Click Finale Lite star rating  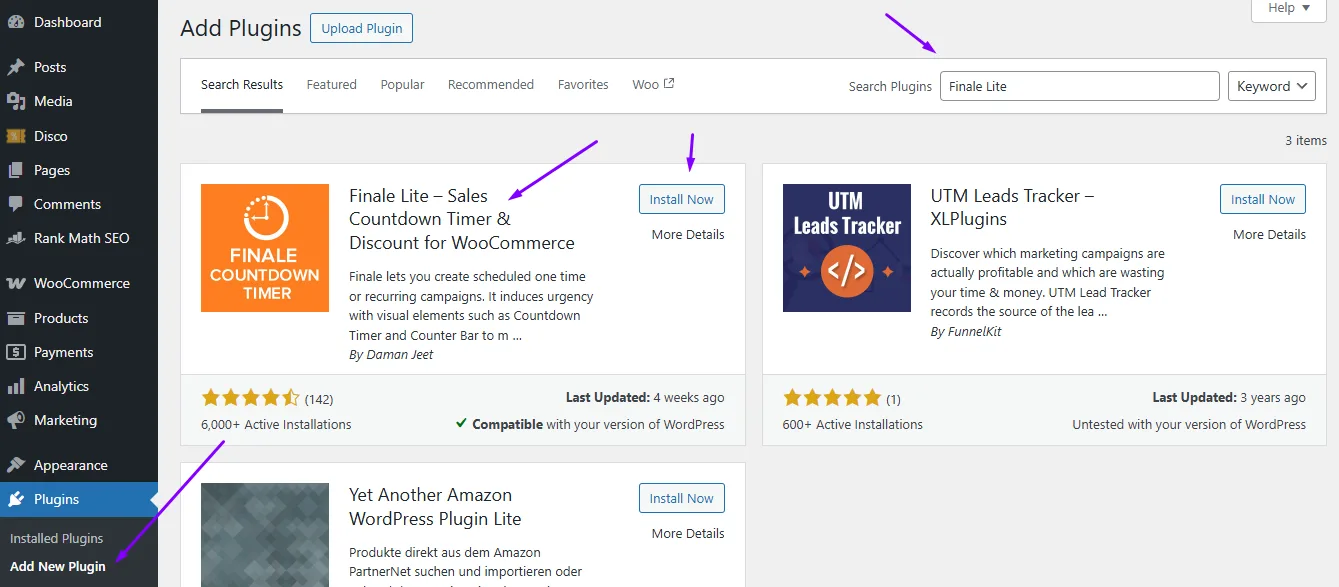(x=250, y=398)
